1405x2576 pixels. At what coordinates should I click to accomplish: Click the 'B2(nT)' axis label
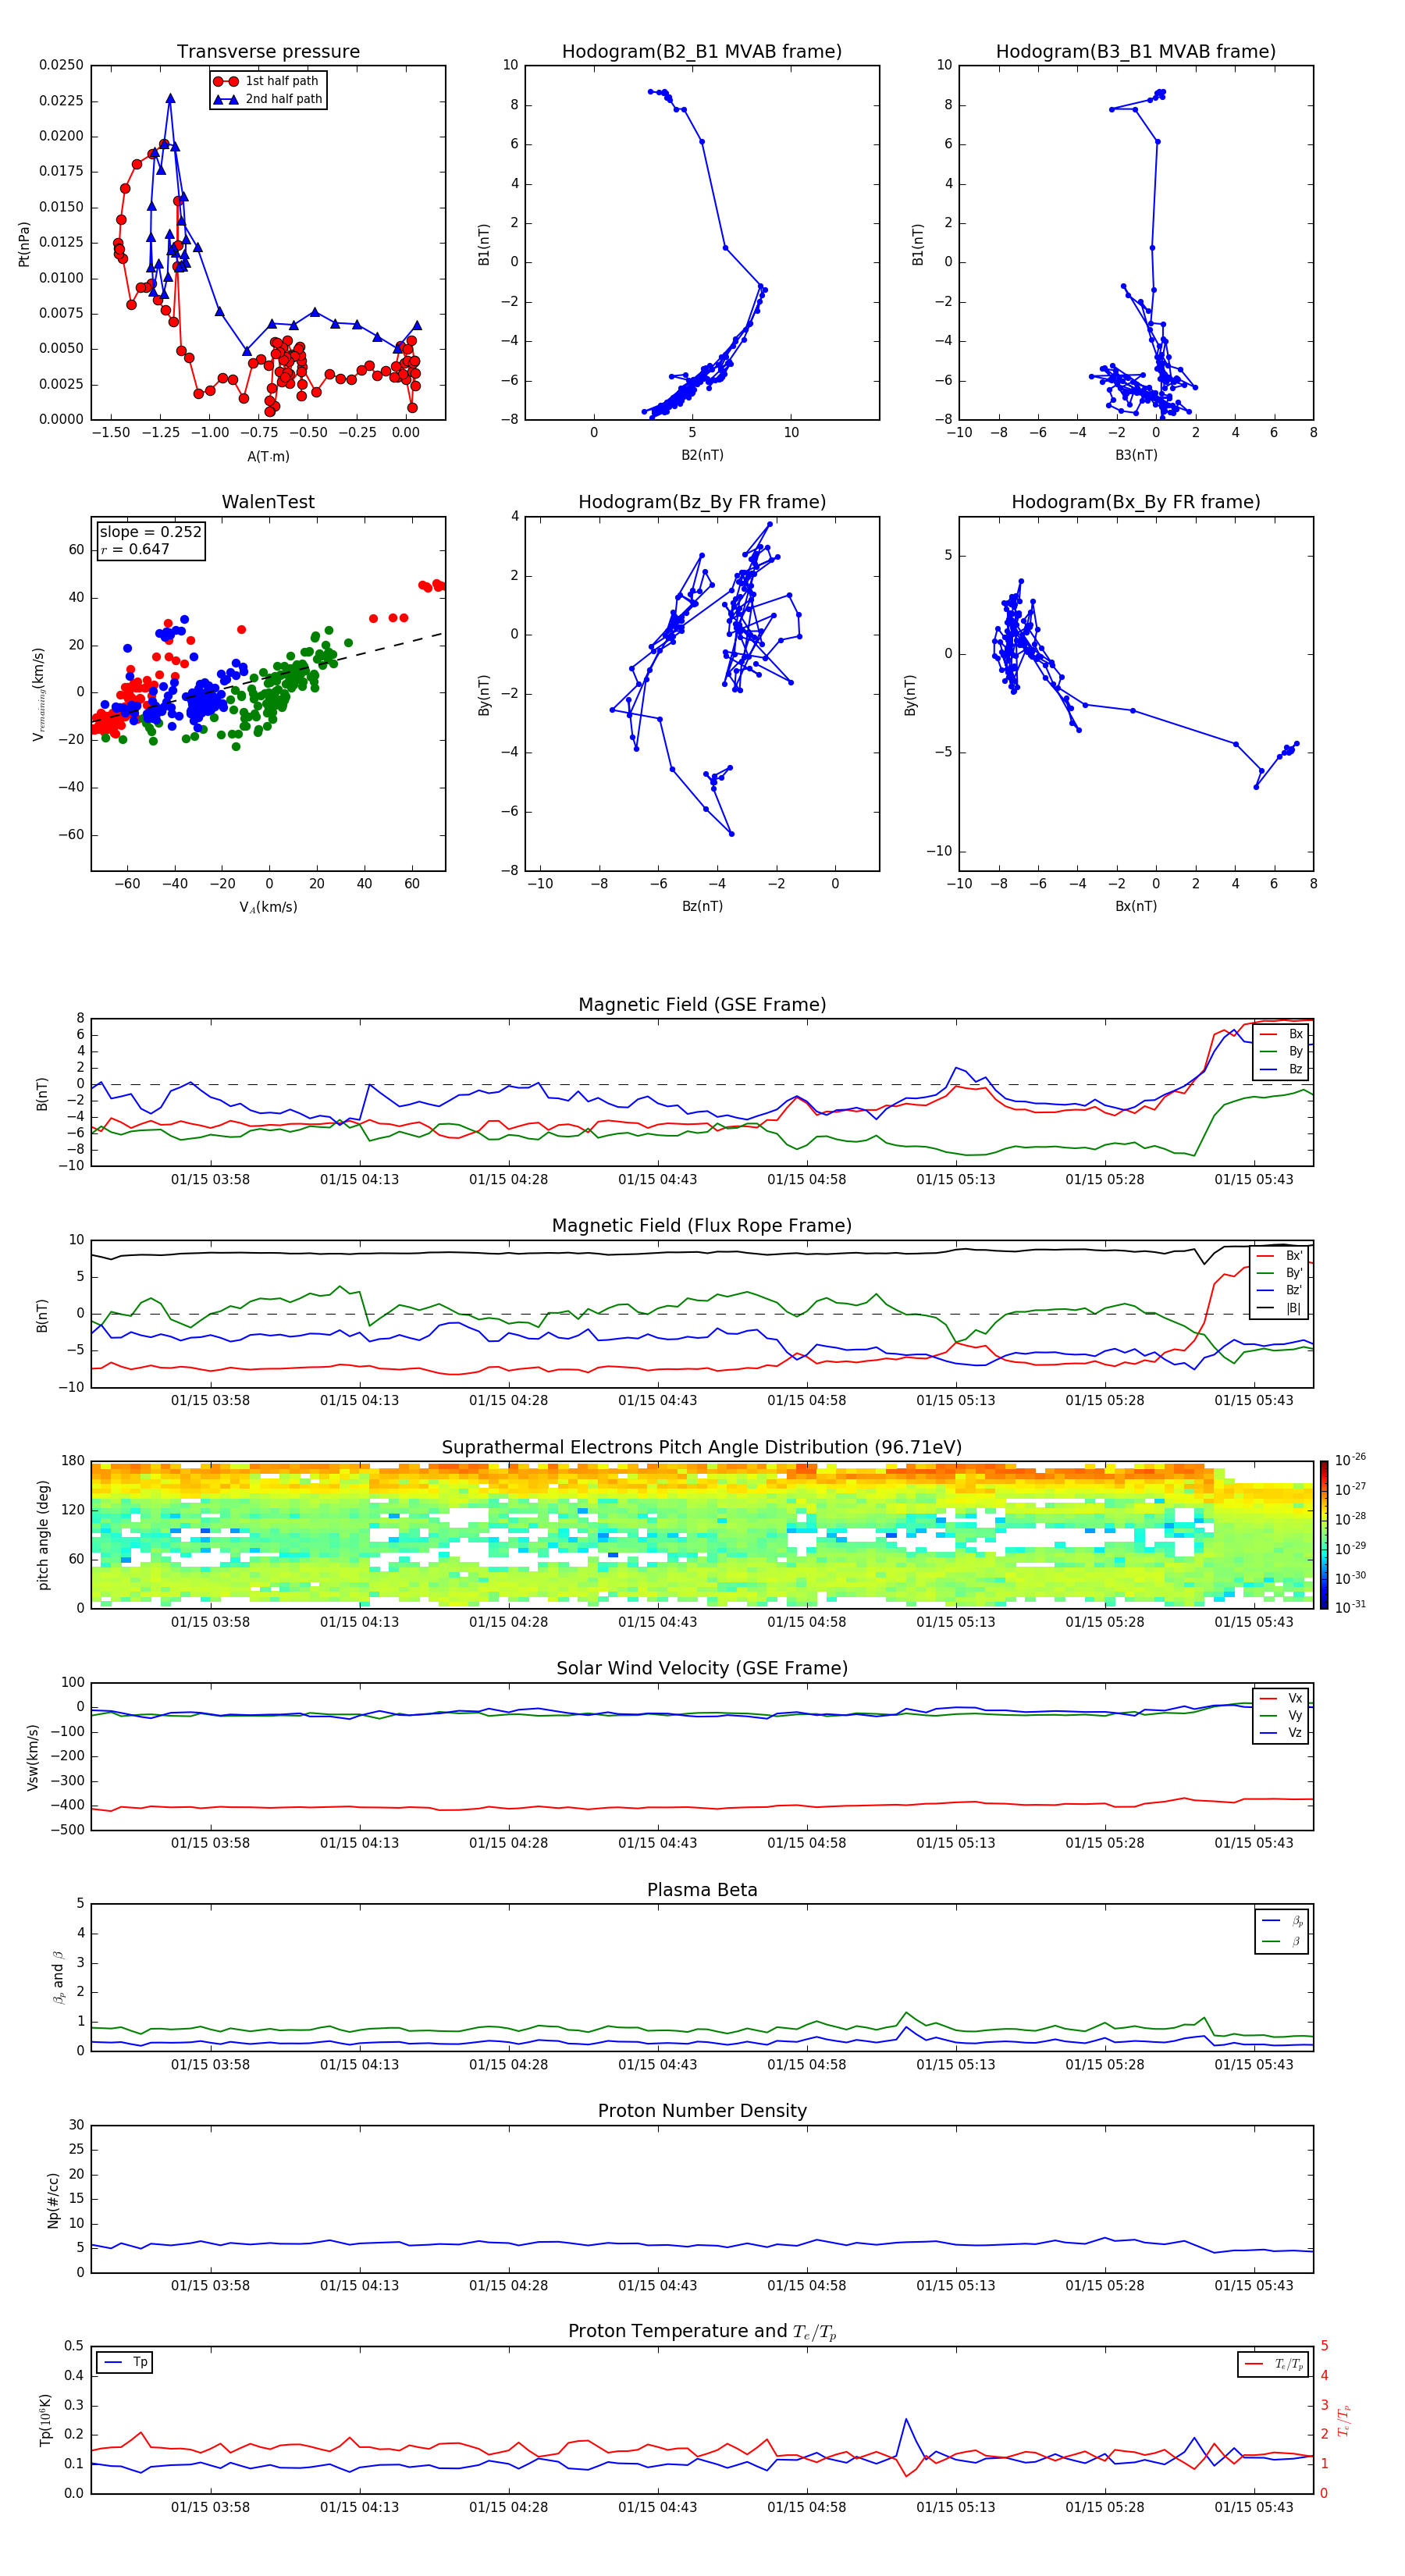702,455
